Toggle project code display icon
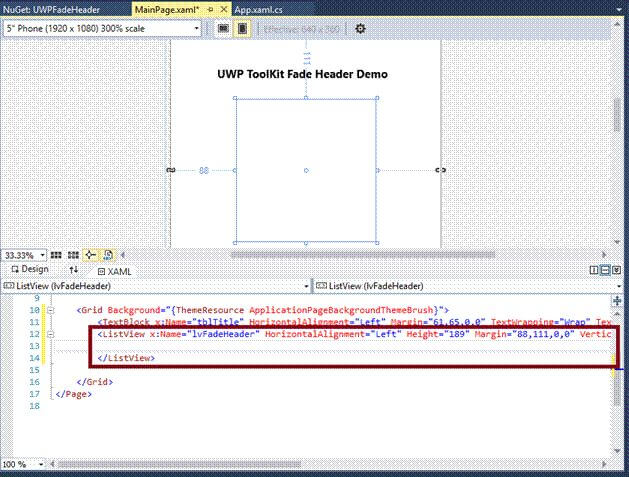Screen dimensions: 629x477 108,255
